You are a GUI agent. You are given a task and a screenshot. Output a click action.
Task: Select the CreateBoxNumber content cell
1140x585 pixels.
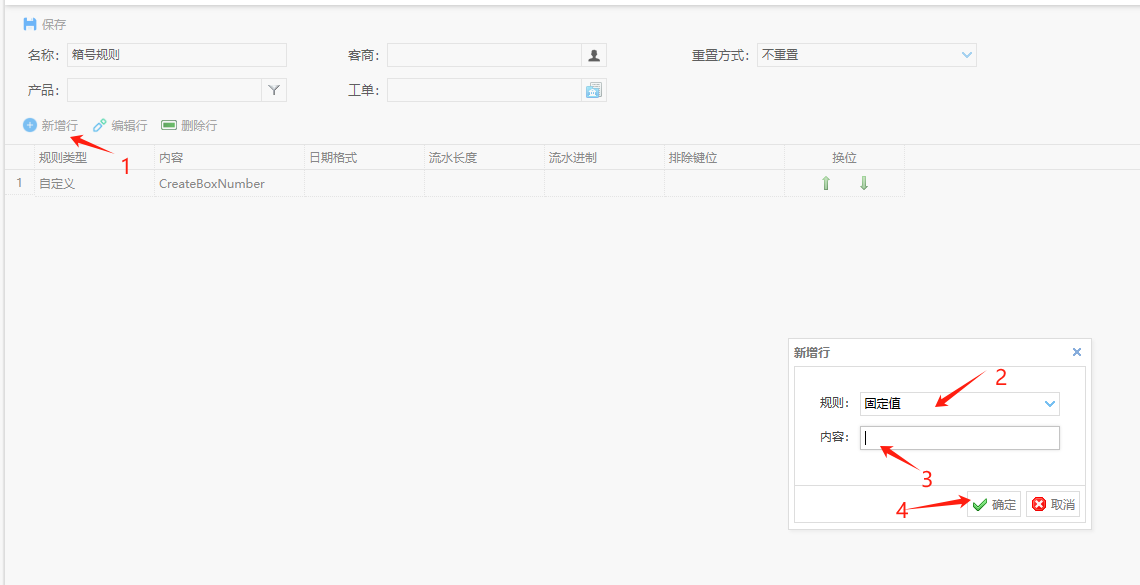(x=212, y=184)
